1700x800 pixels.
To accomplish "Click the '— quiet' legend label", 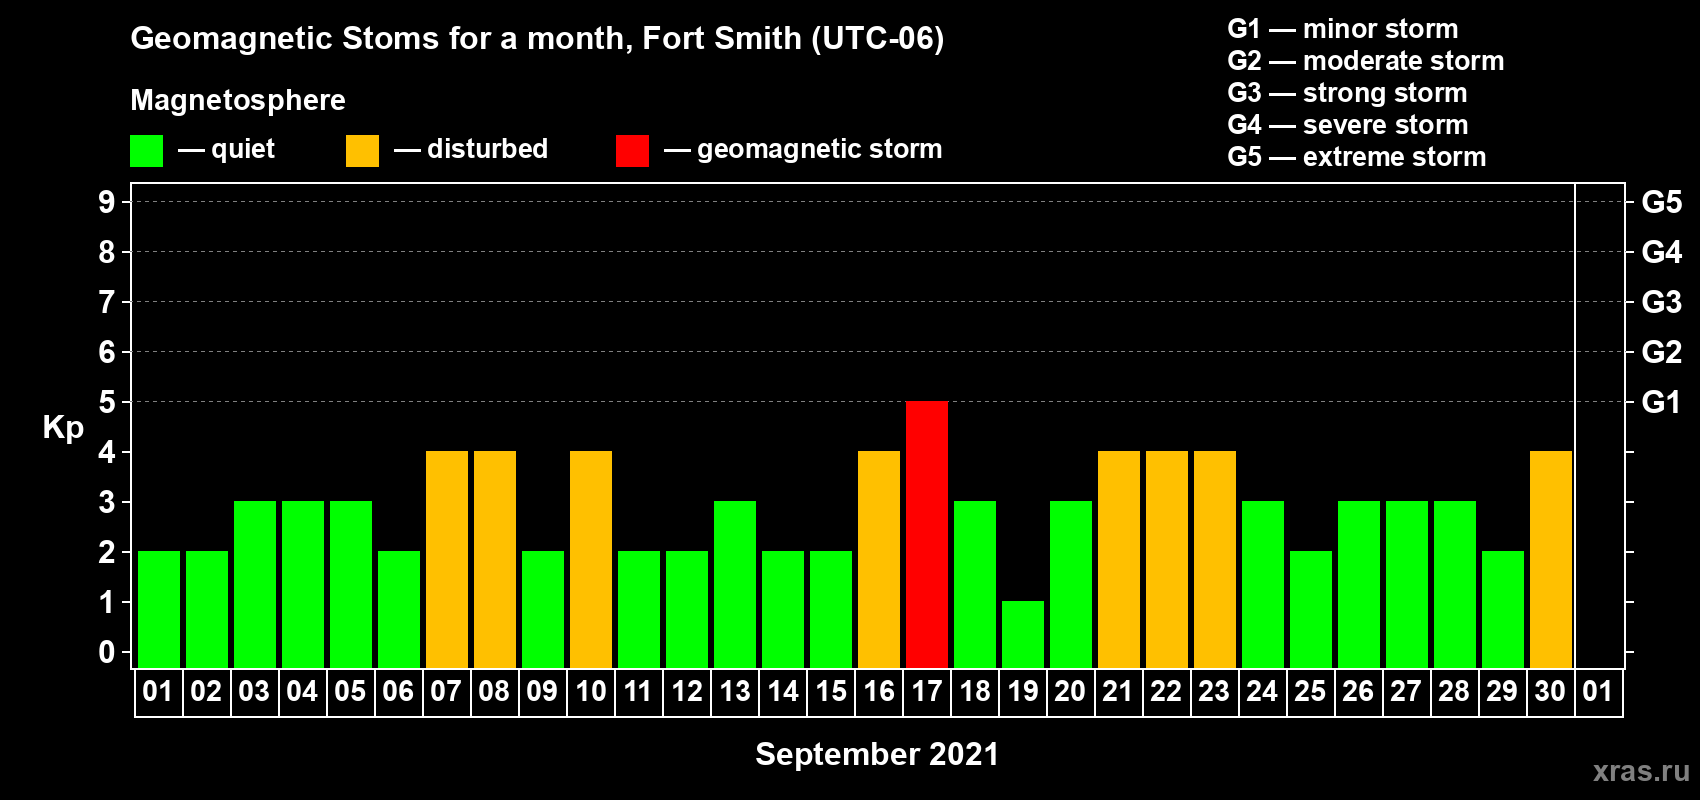I will pyautogui.click(x=226, y=150).
